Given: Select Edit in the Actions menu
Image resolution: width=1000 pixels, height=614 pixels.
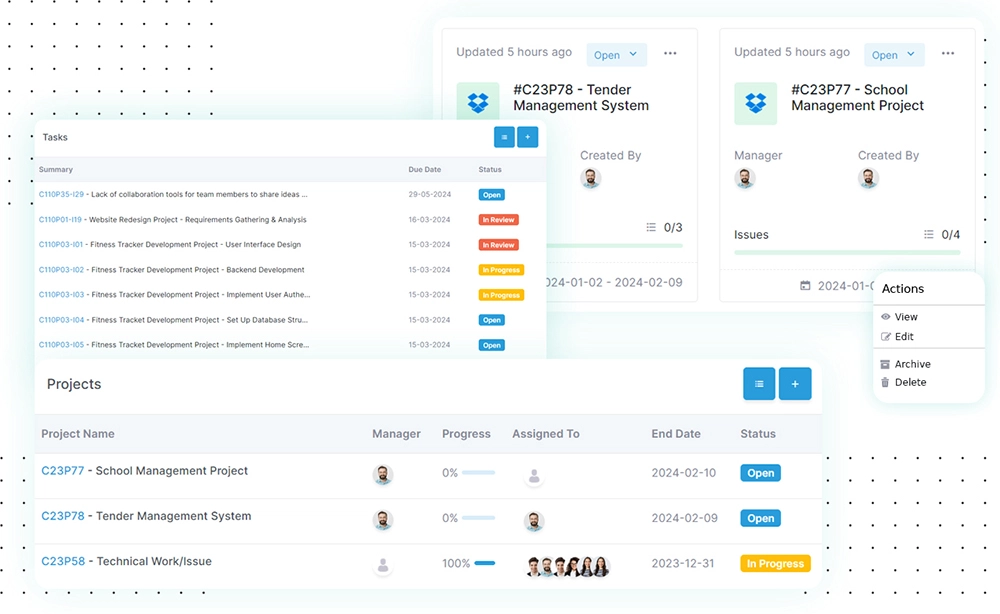Looking at the screenshot, I should [x=903, y=337].
